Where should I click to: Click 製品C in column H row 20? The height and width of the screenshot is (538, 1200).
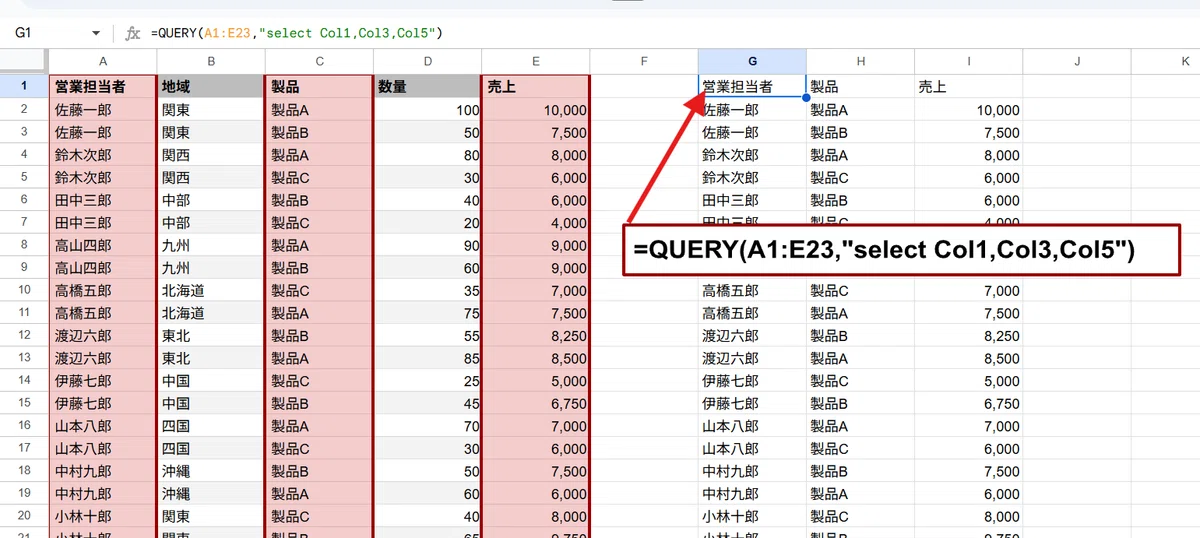coord(860,517)
